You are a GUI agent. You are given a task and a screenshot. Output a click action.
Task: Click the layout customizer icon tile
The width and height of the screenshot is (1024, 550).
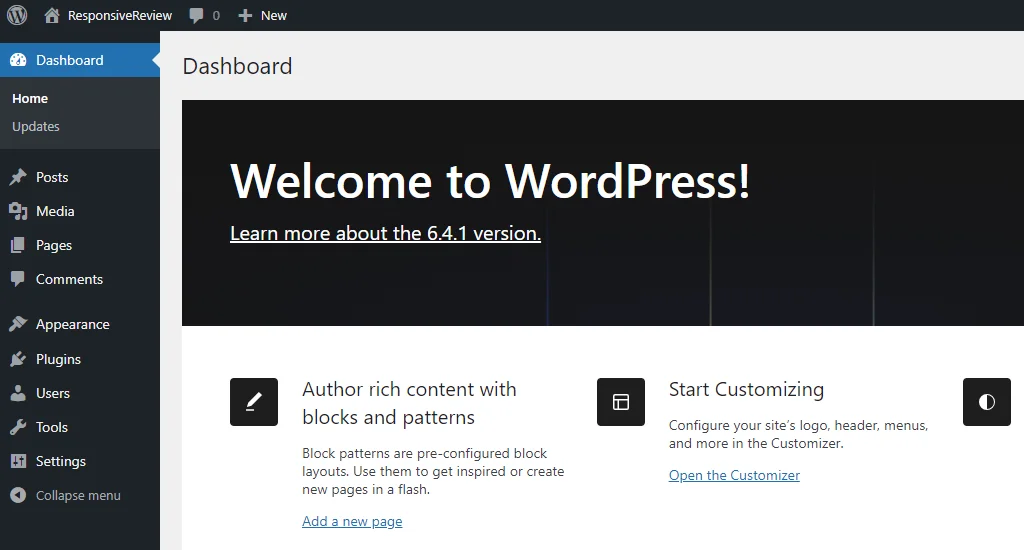[621, 402]
